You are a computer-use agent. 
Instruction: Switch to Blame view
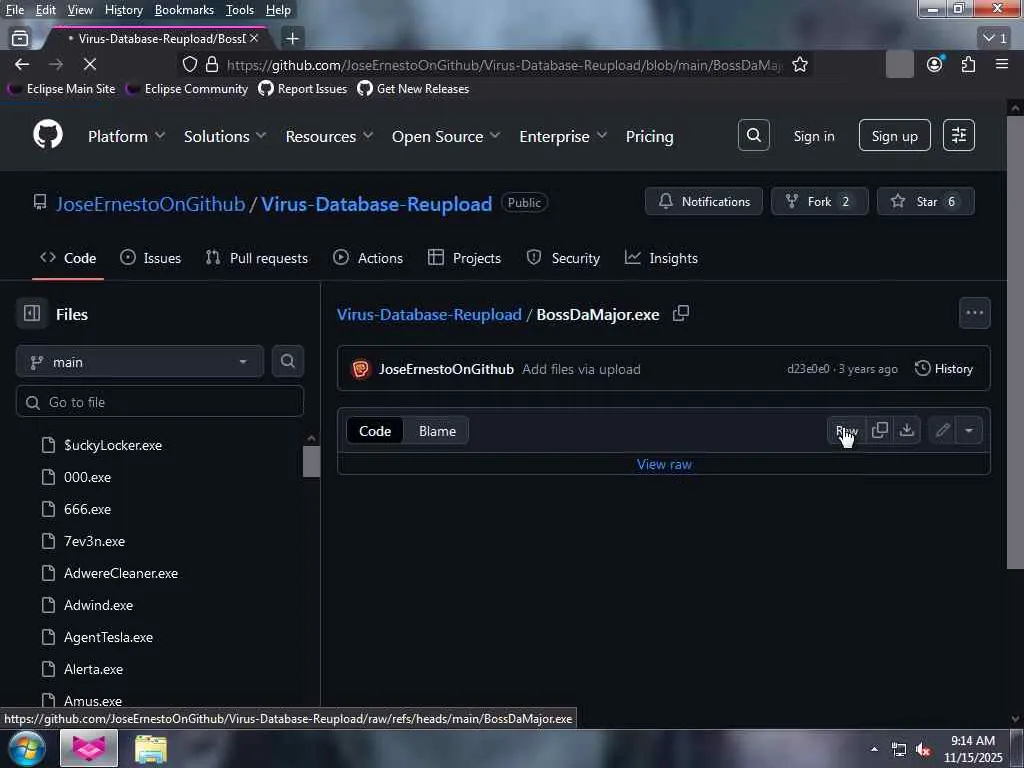coord(437,431)
